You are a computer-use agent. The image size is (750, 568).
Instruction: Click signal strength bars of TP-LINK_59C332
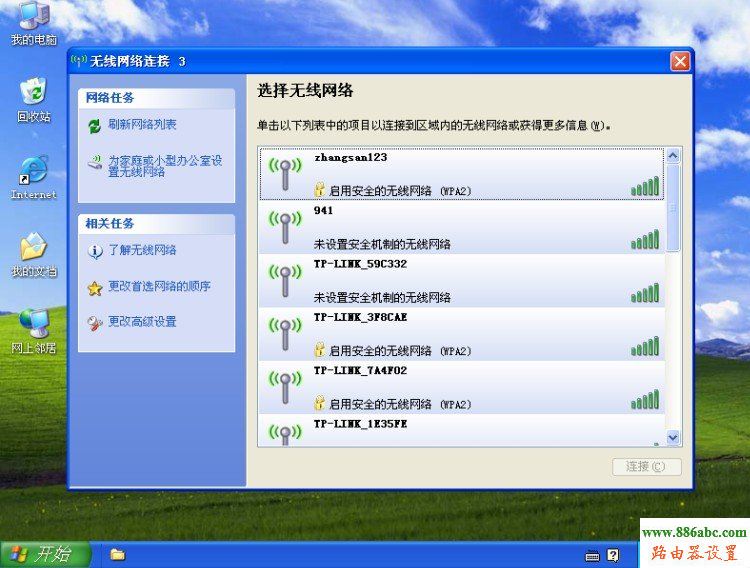point(645,293)
